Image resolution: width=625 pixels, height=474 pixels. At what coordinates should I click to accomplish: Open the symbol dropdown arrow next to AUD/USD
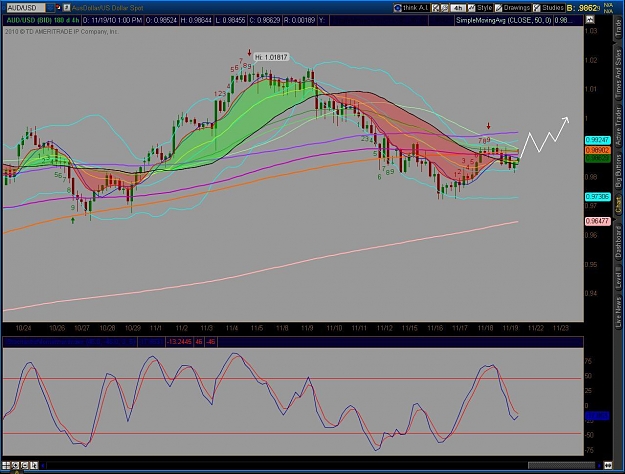coord(50,8)
